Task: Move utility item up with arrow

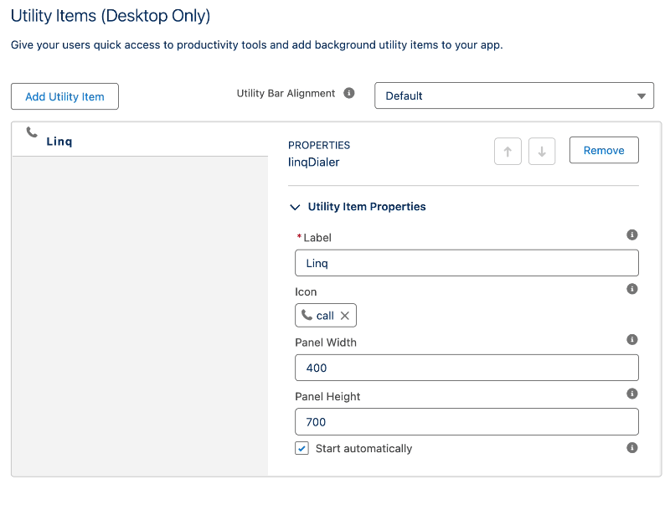Action: 508,151
